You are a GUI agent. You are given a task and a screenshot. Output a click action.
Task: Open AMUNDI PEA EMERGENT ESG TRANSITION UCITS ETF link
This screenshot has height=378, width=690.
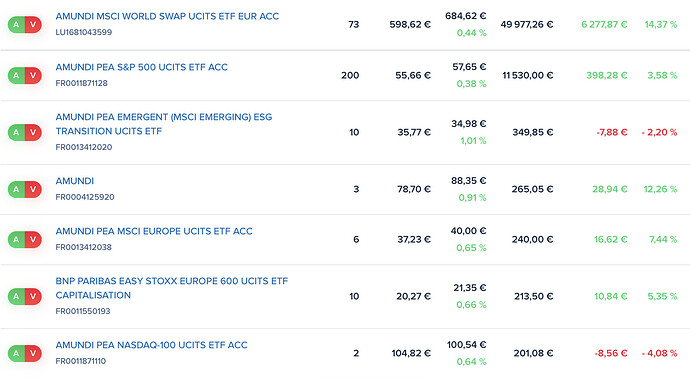[x=164, y=124]
